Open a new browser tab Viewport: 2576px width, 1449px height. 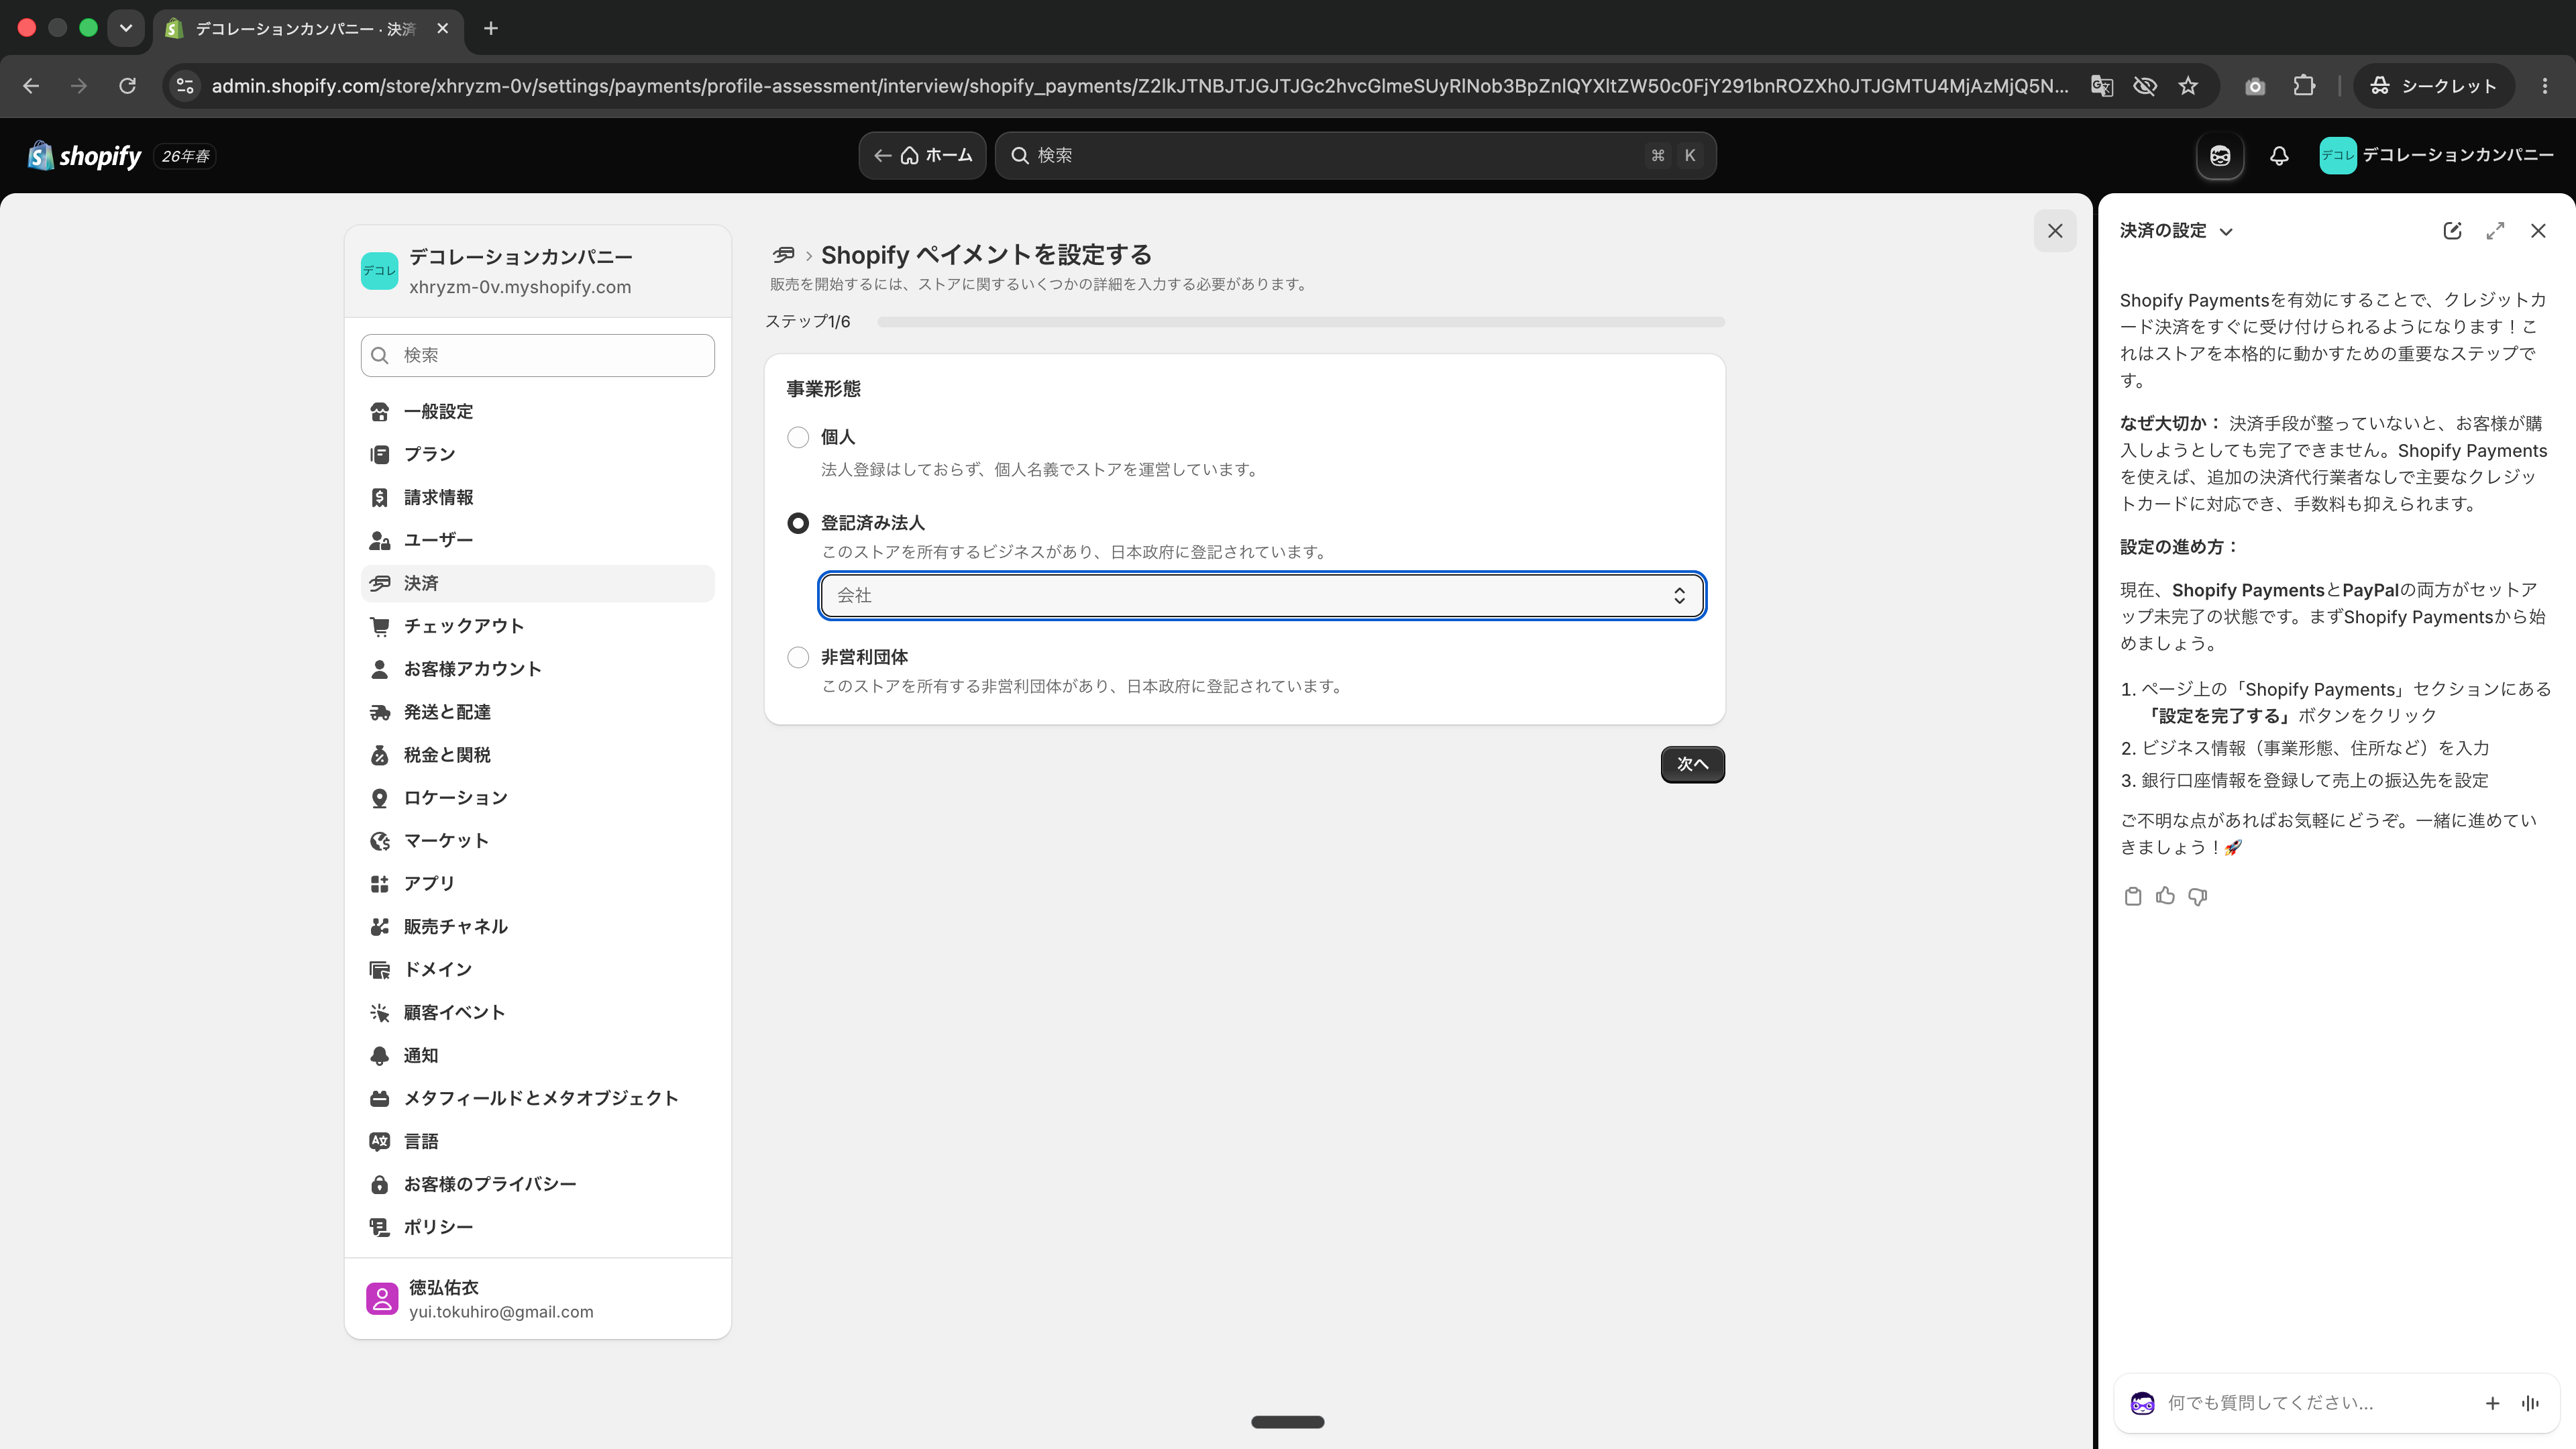click(x=490, y=28)
